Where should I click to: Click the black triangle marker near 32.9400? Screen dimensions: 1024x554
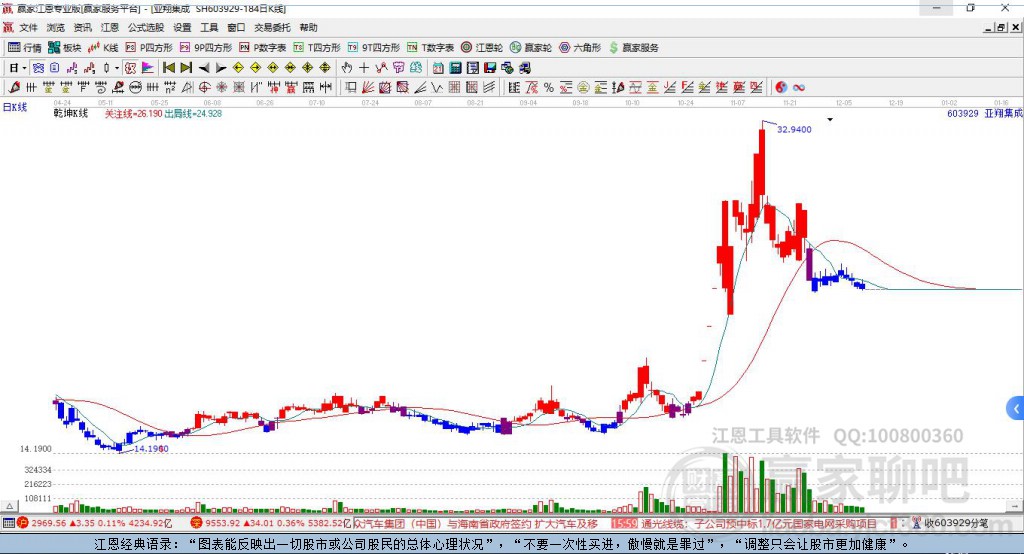pos(830,120)
